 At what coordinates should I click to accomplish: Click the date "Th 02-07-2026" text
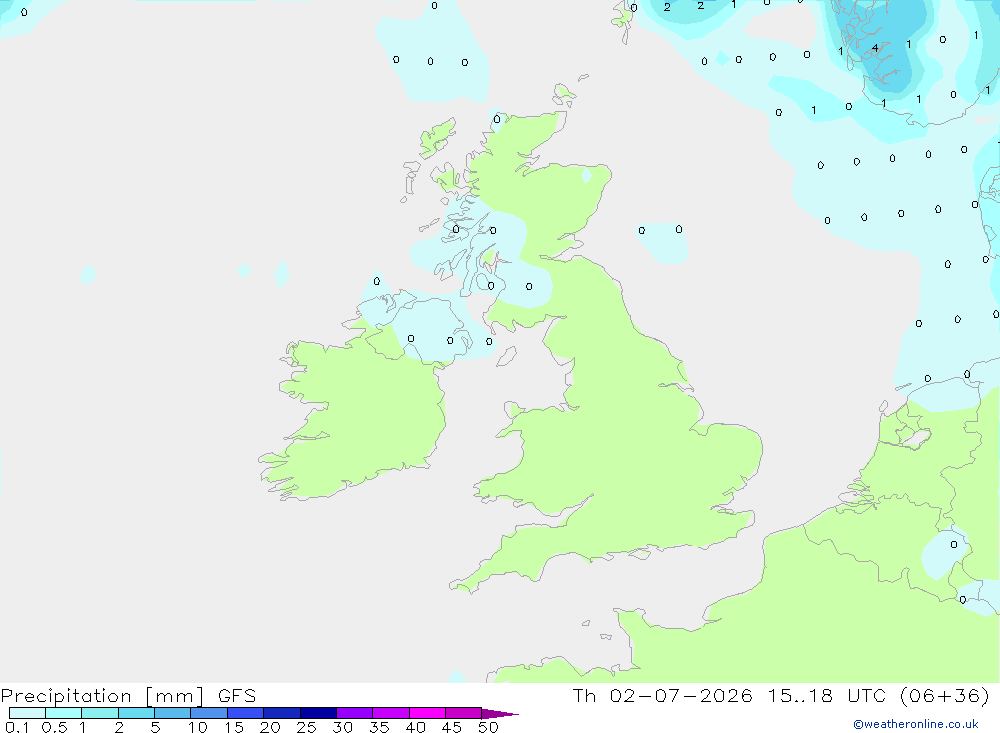tap(662, 695)
